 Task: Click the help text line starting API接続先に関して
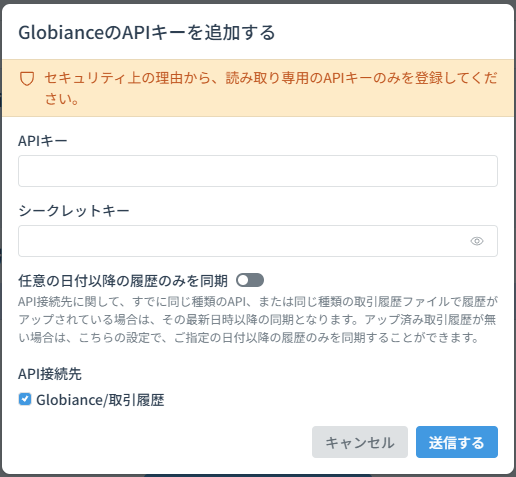(x=258, y=302)
